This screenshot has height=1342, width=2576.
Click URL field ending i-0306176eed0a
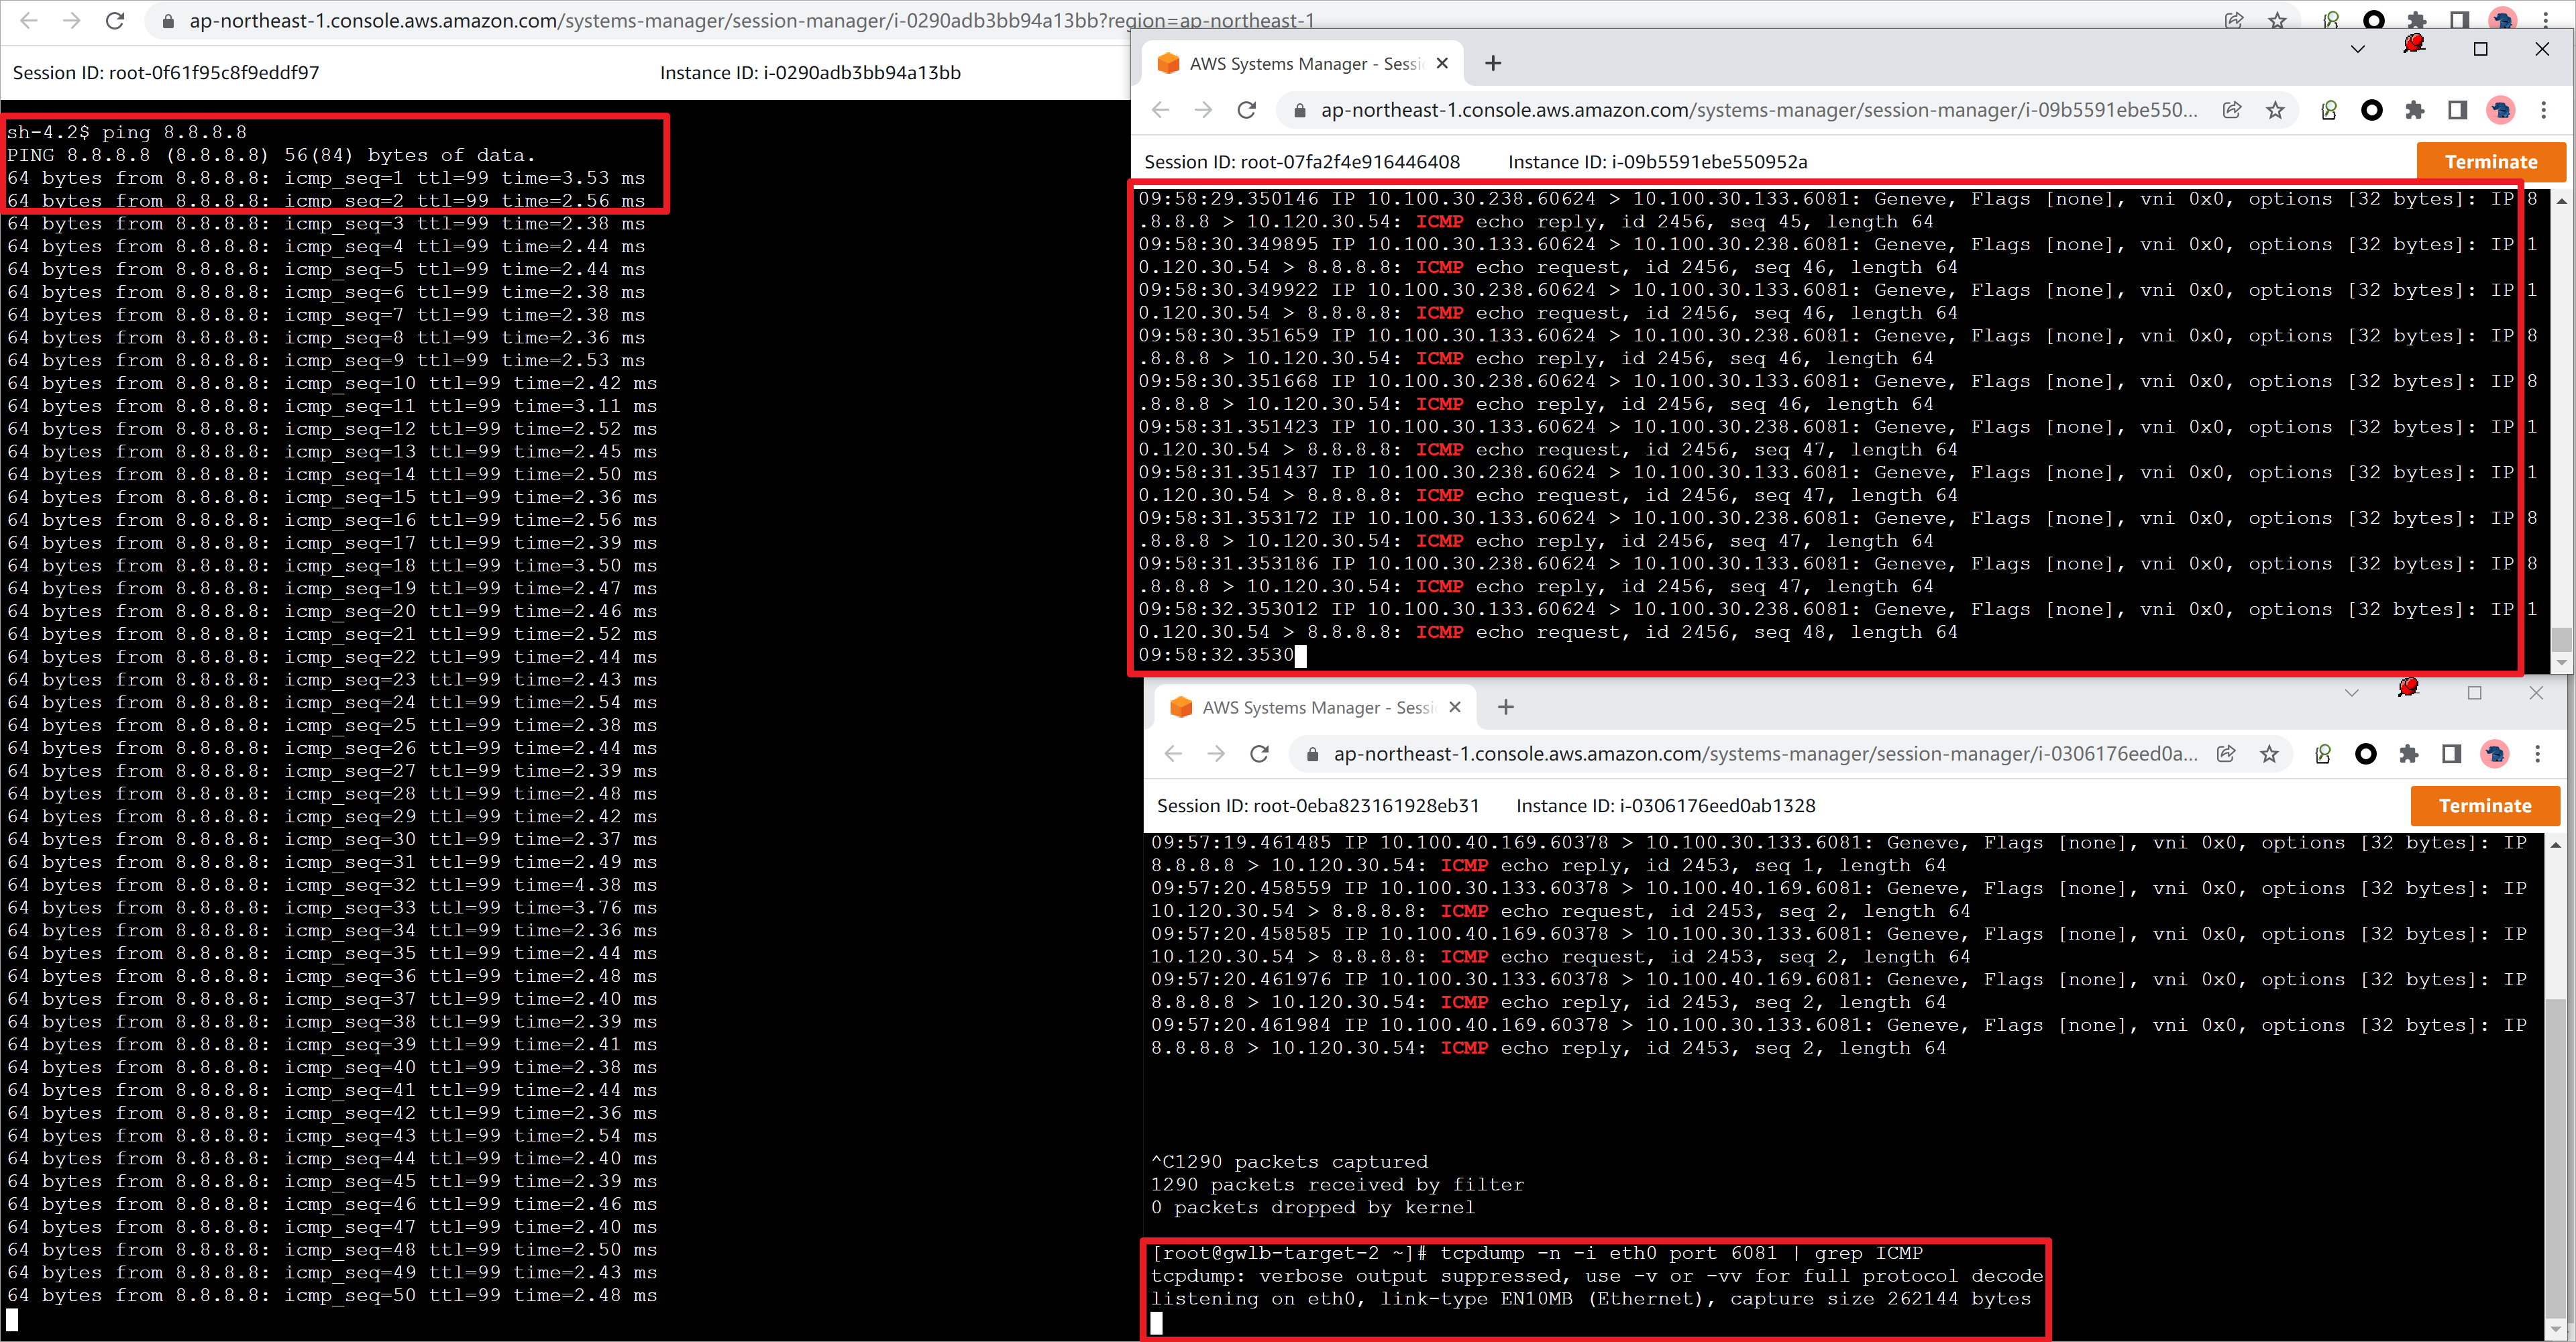tap(1765, 754)
